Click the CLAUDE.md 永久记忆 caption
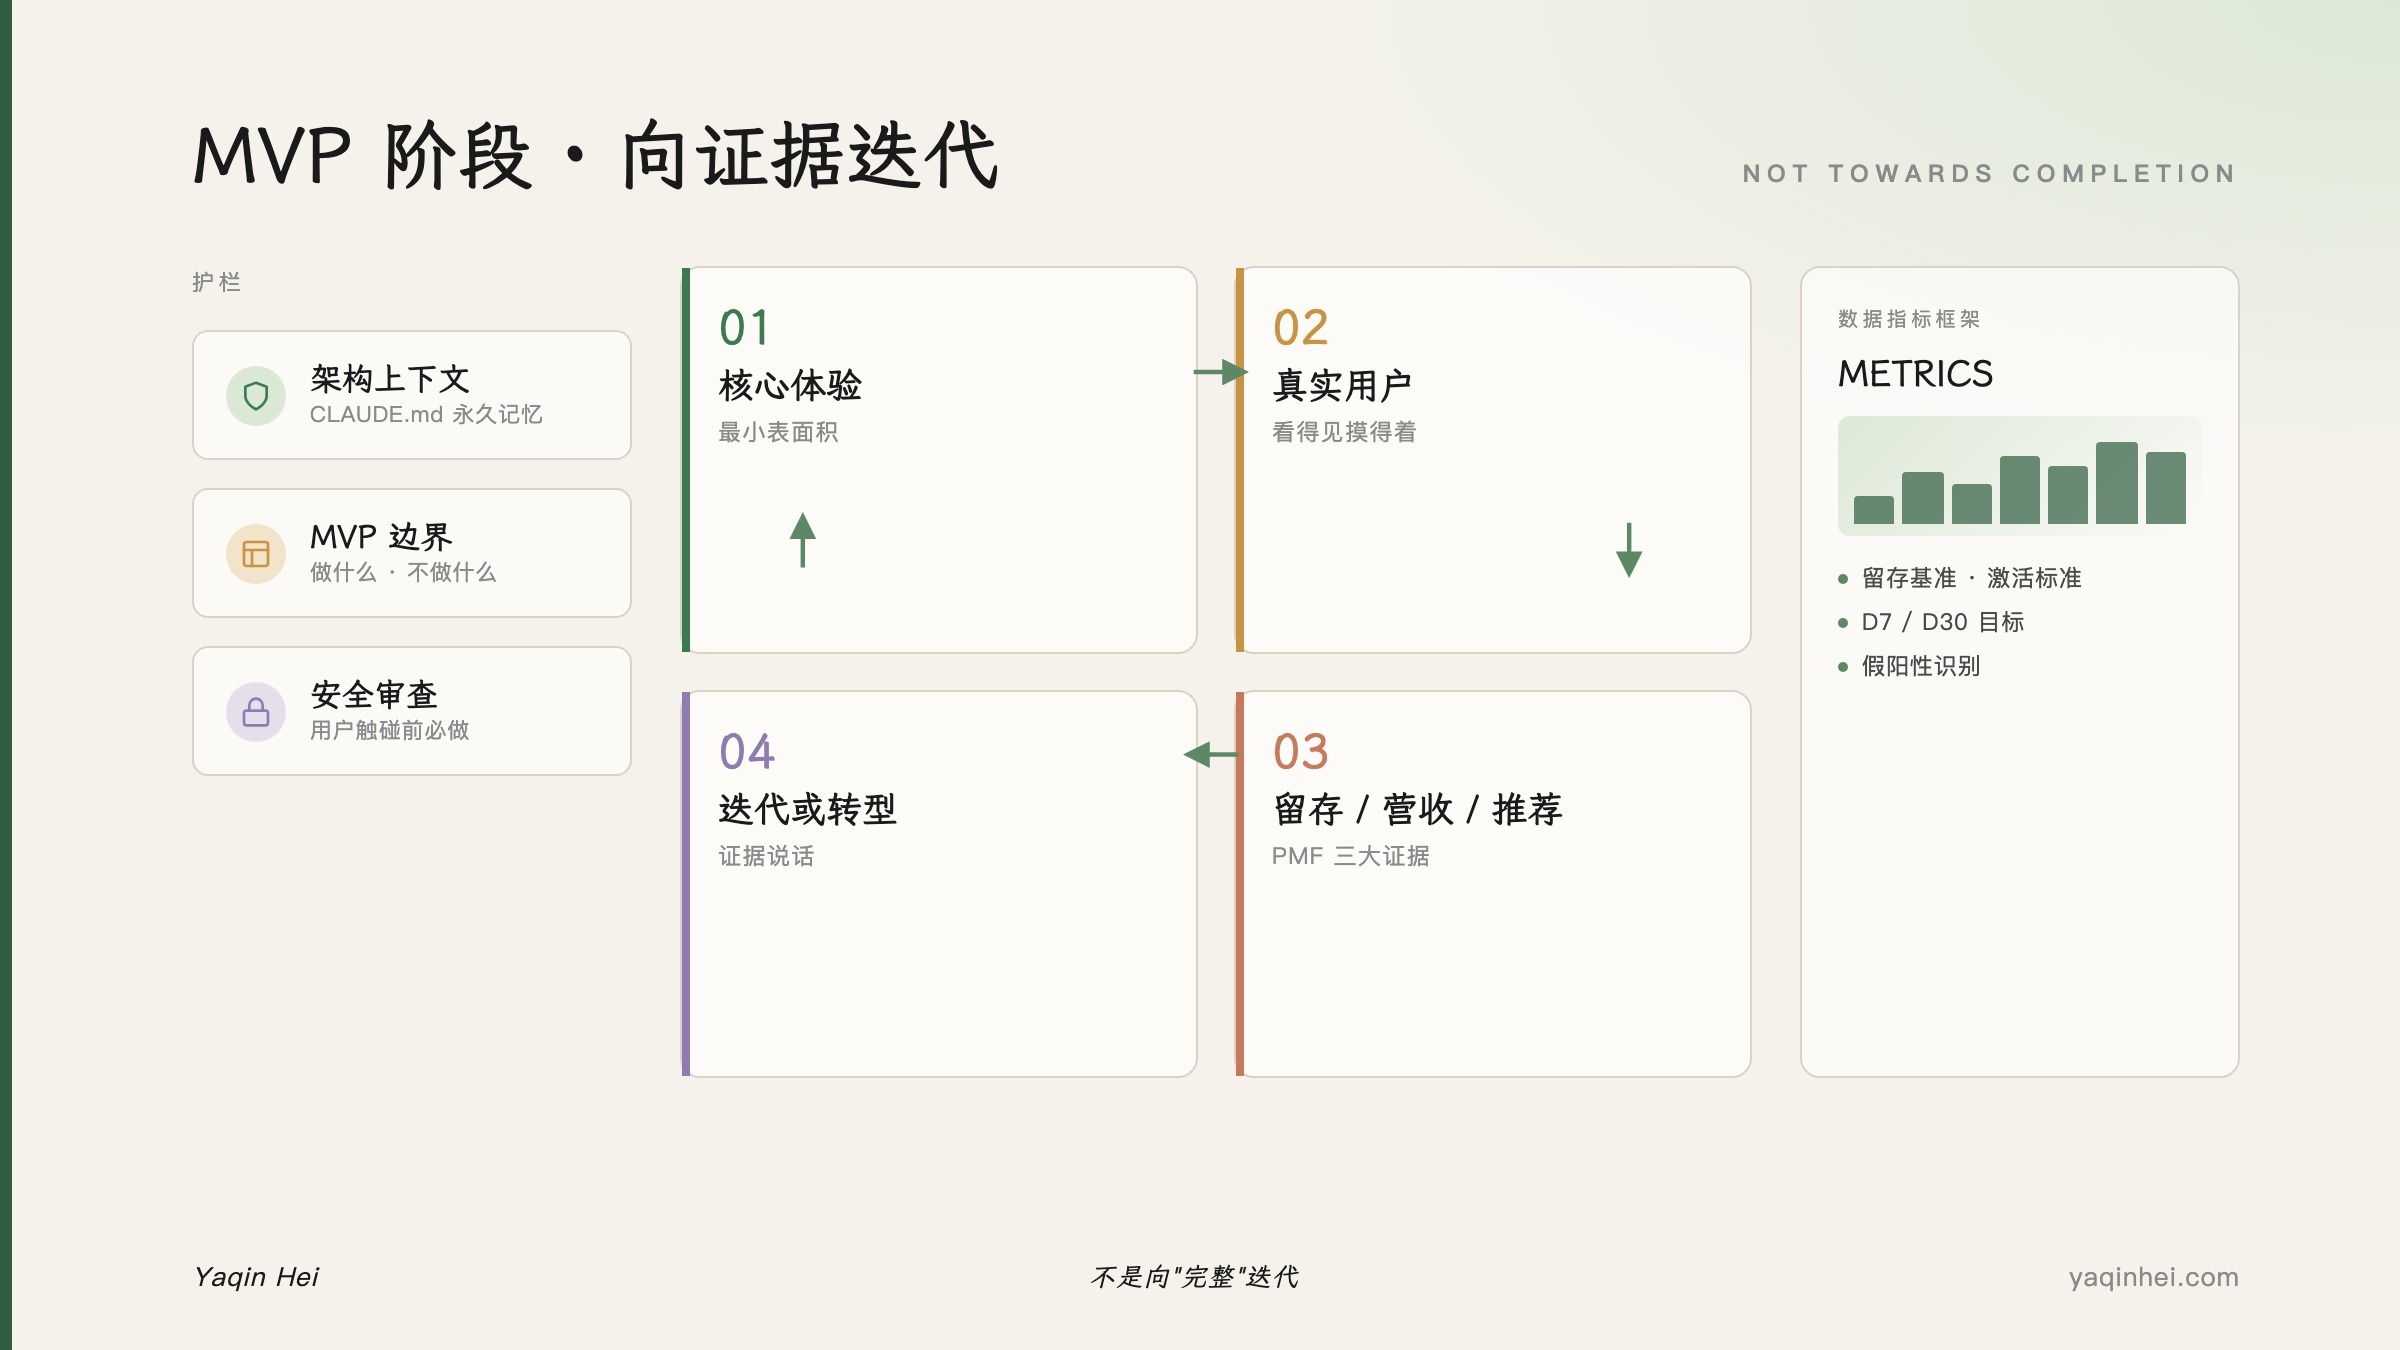This screenshot has width=2400, height=1350. 426,414
